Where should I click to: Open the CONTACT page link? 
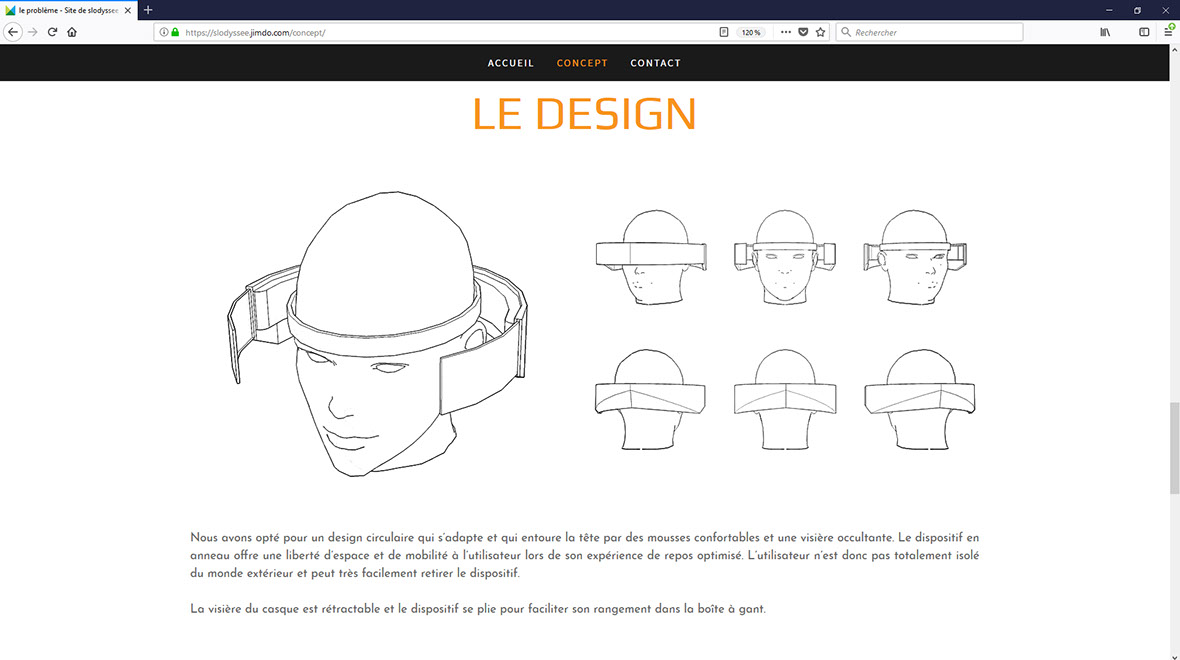655,63
